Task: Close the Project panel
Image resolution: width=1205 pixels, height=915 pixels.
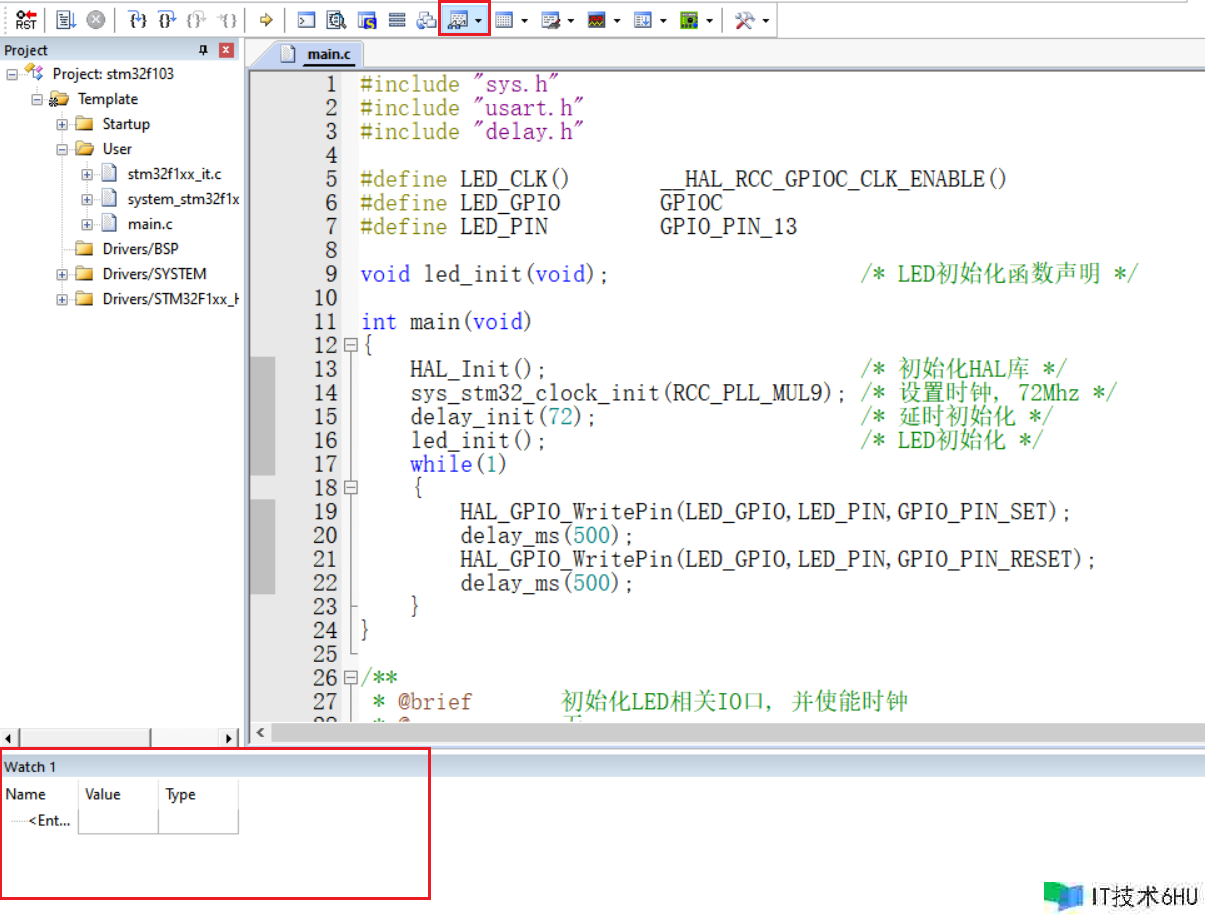Action: pyautogui.click(x=226, y=50)
